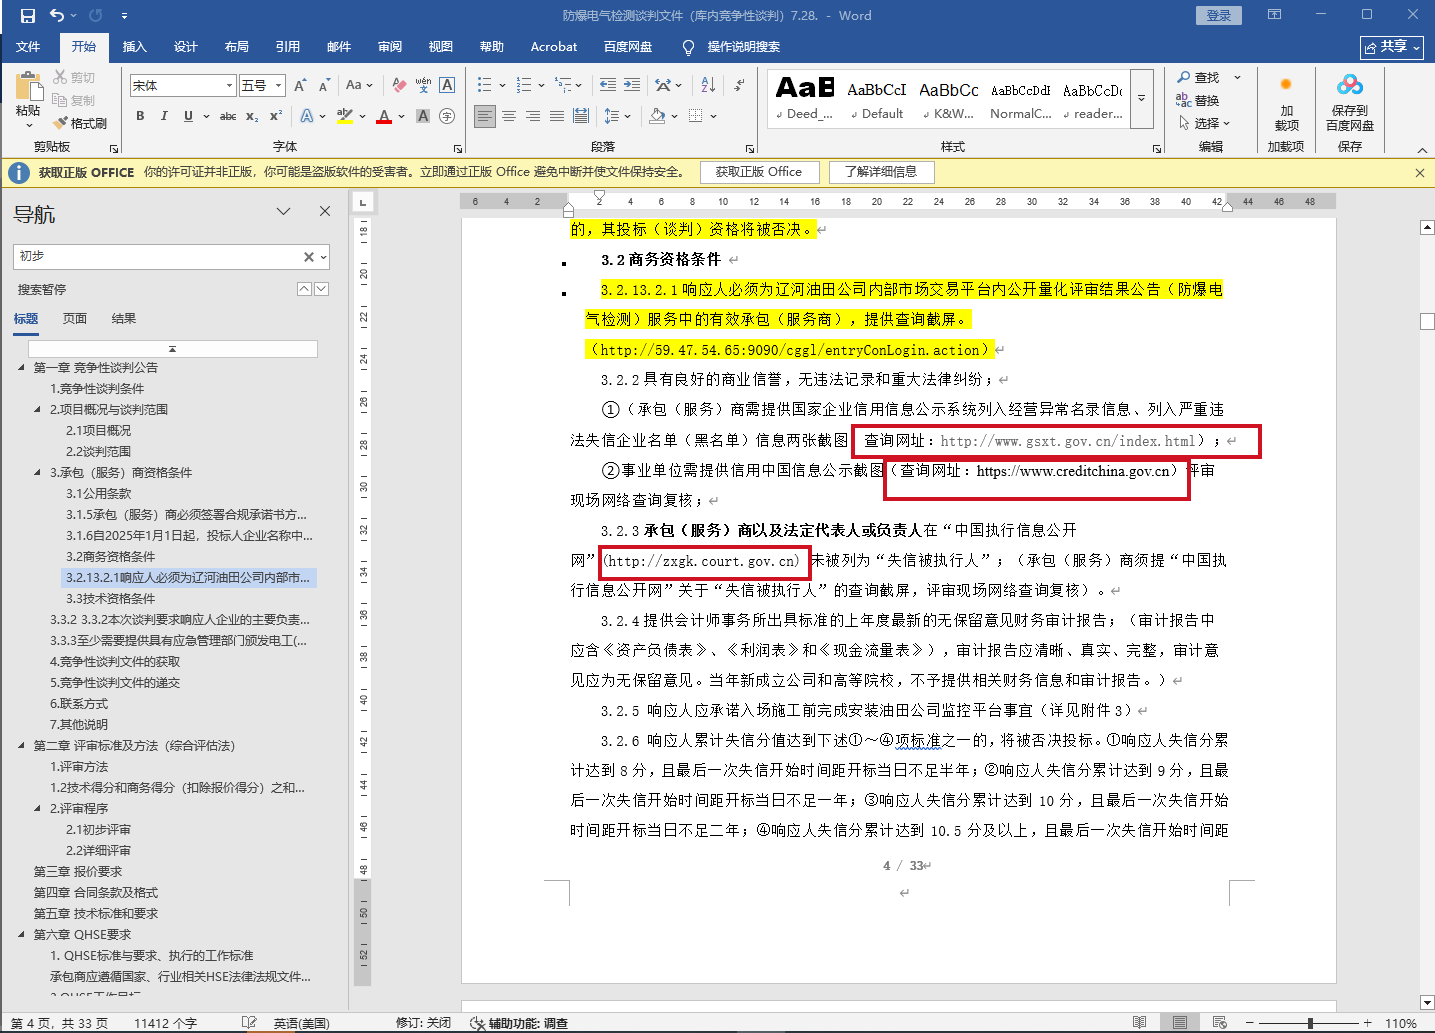The image size is (1435, 1033).
Task: Expand the bullet list dropdown
Action: click(502, 86)
